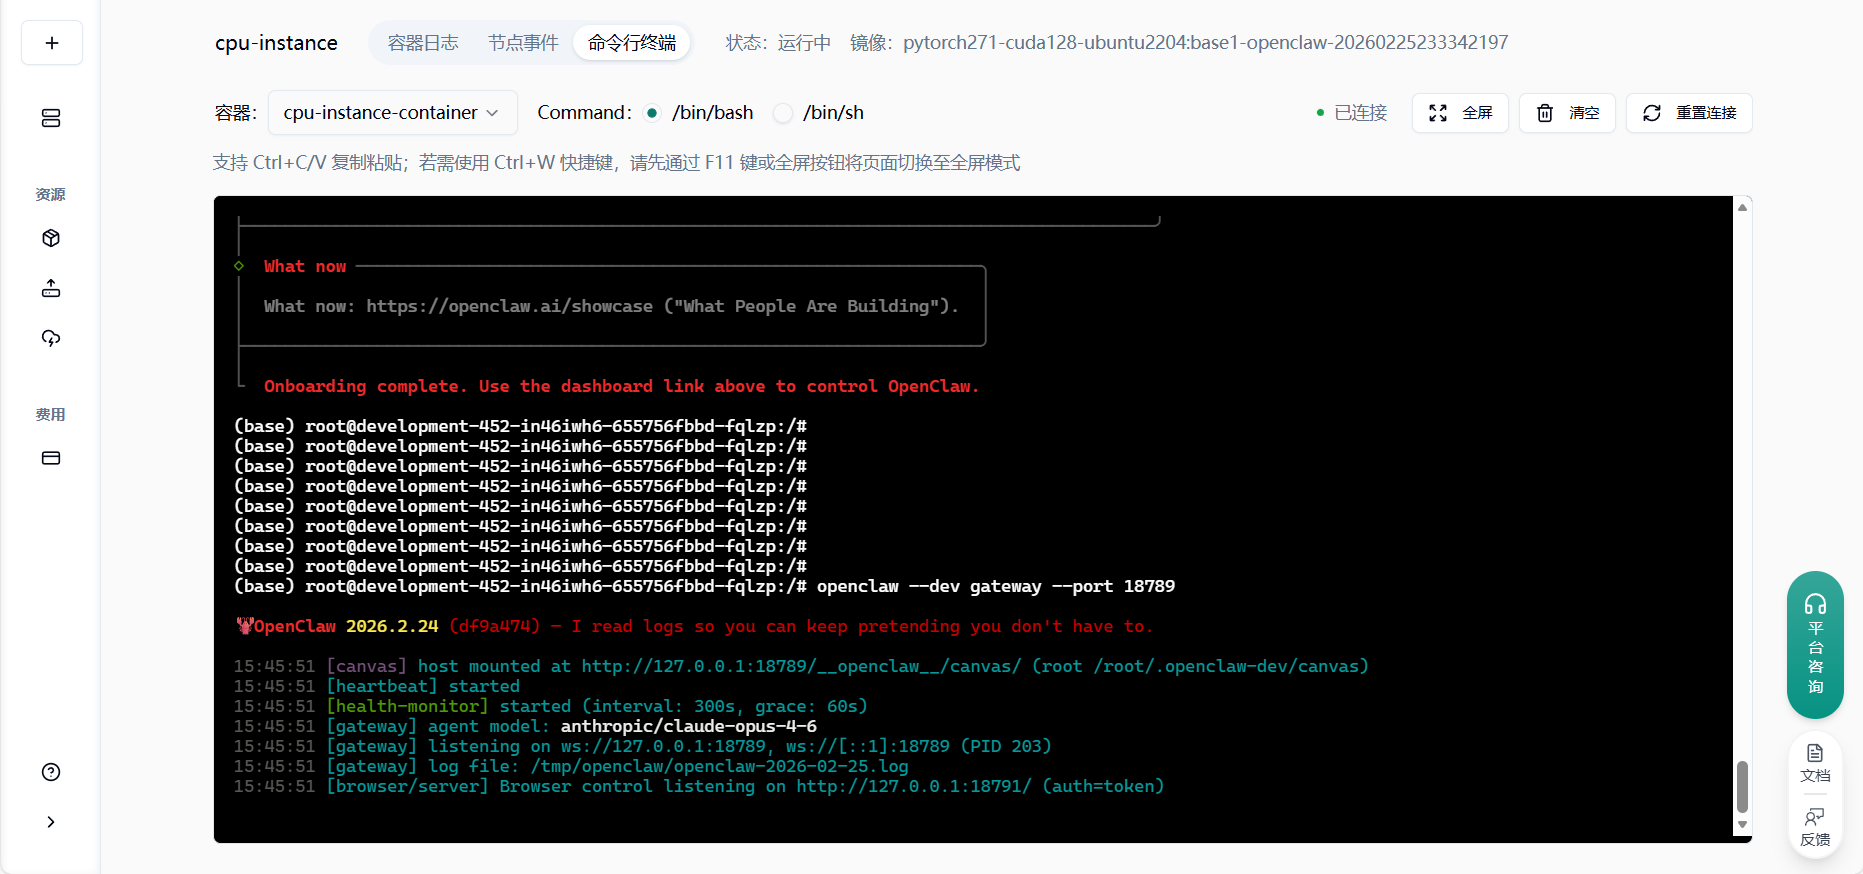Click the 全屏 fullscreen button

1460,113
